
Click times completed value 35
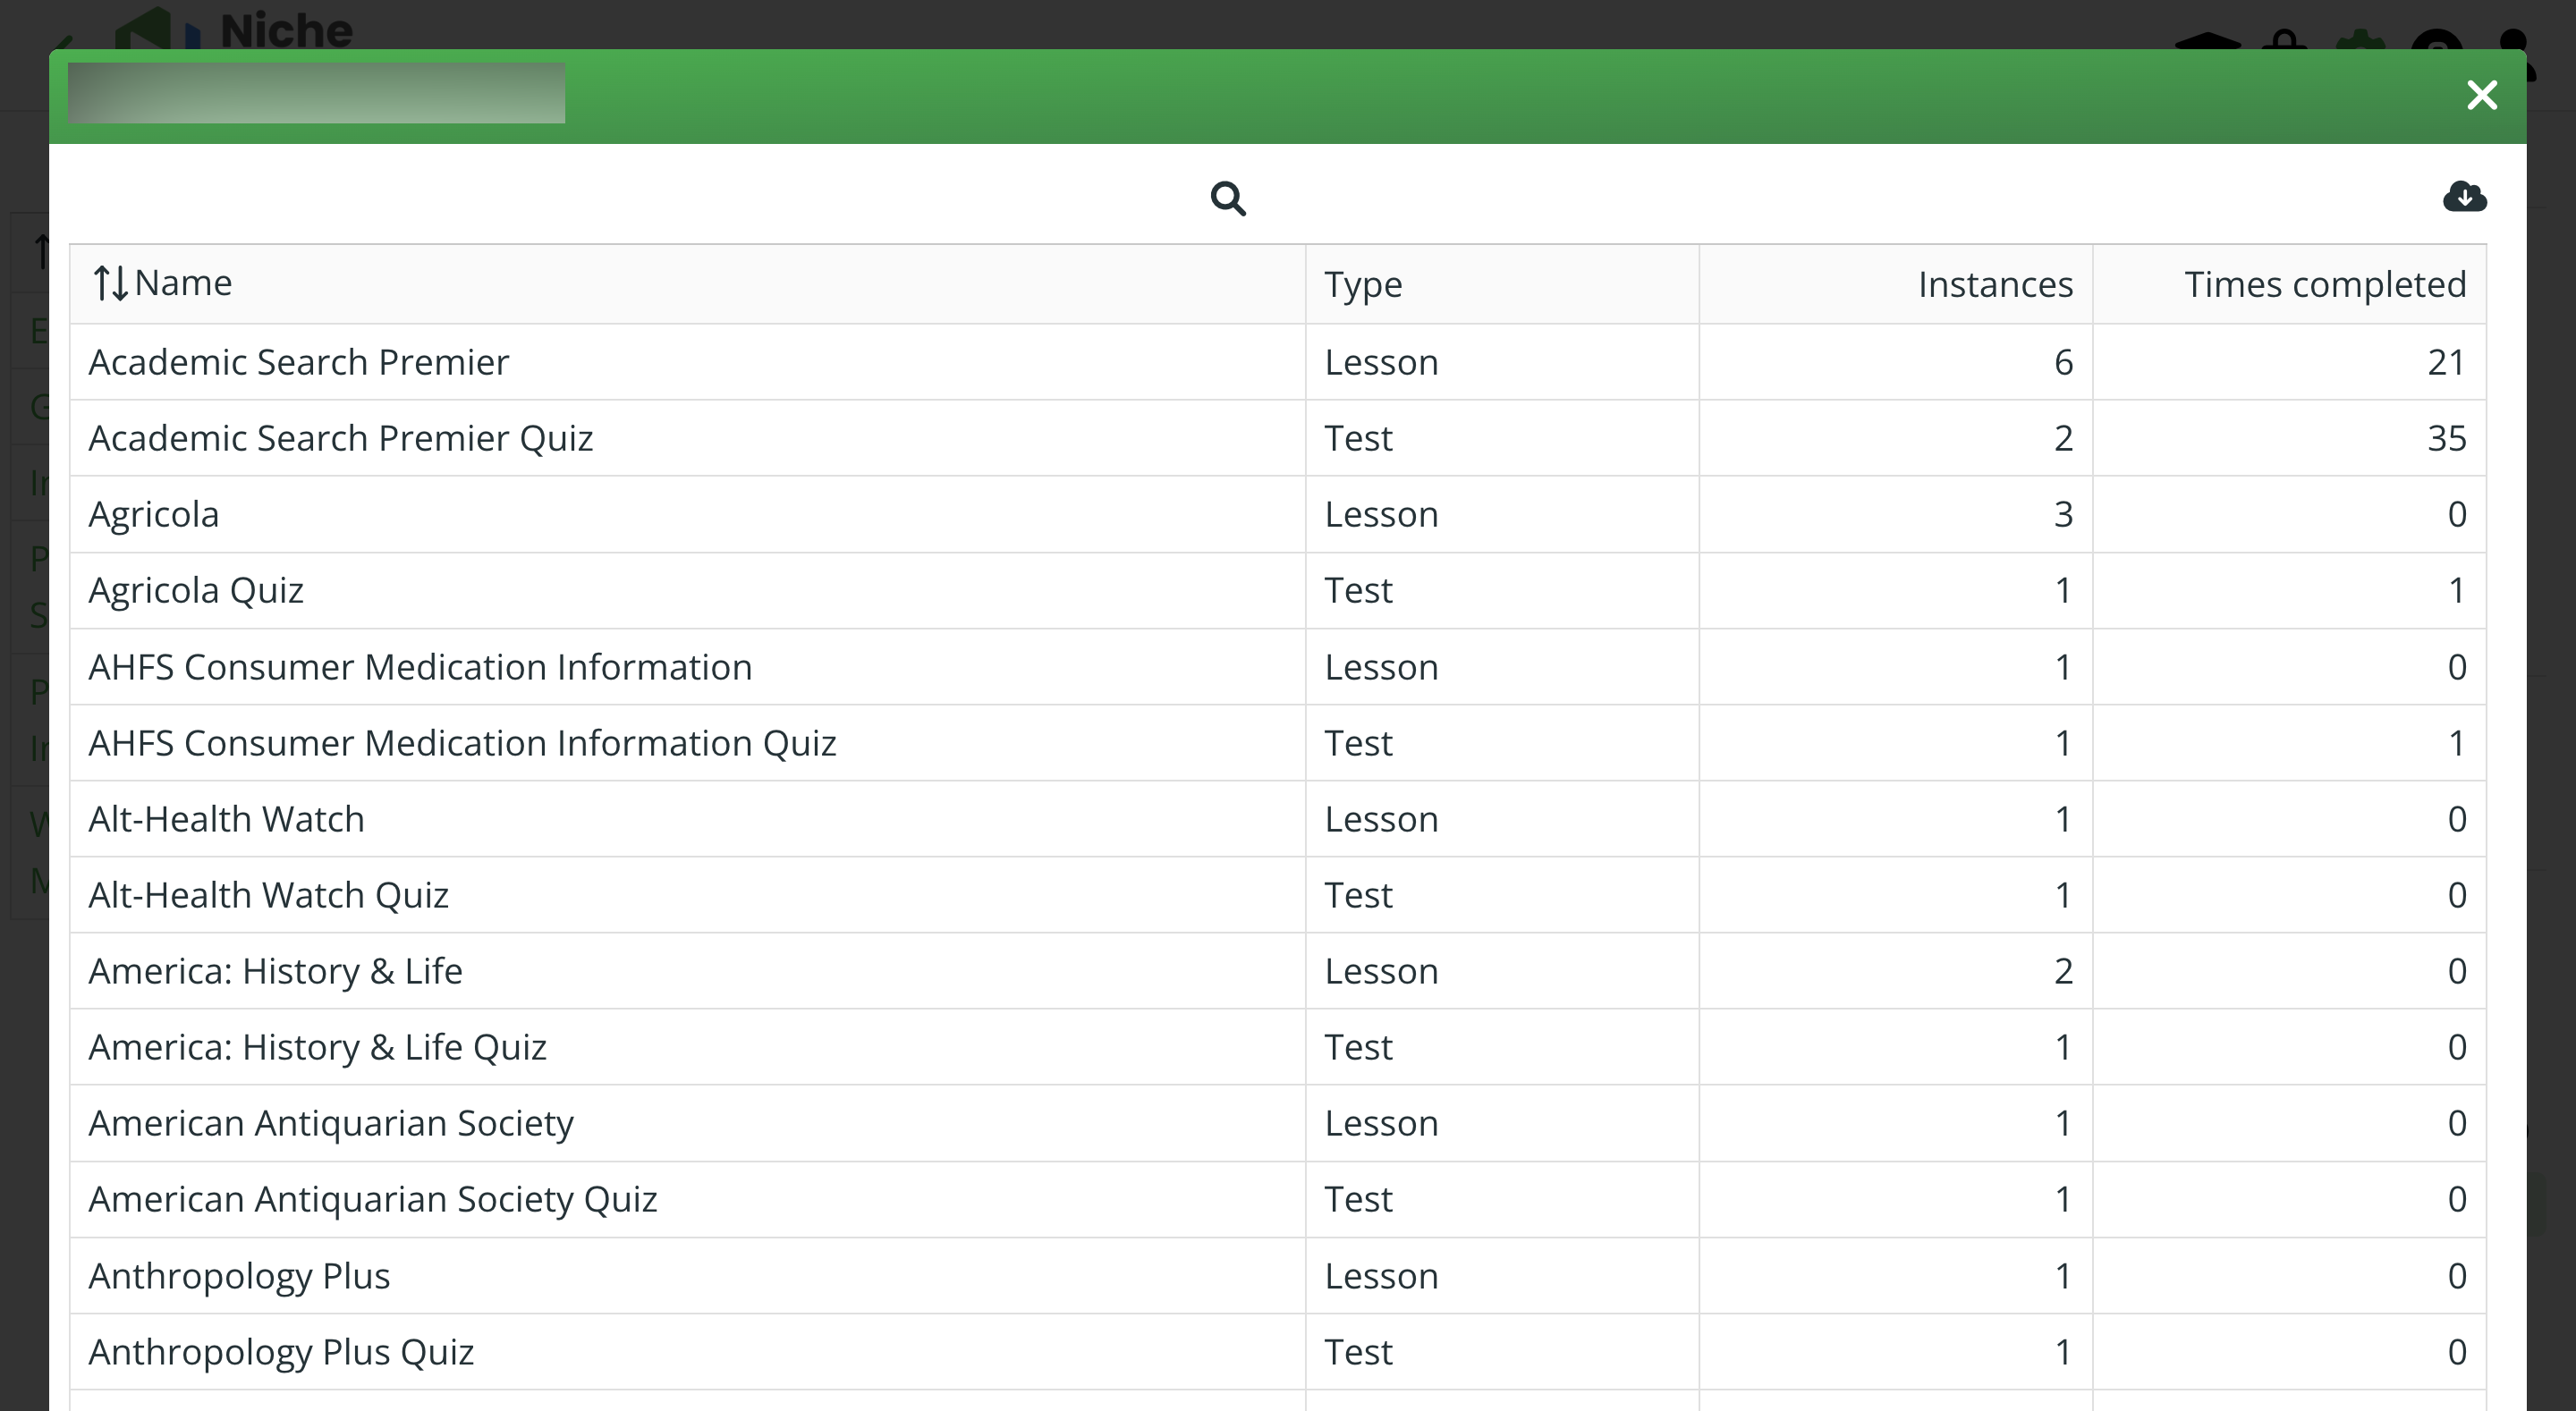tap(2446, 438)
